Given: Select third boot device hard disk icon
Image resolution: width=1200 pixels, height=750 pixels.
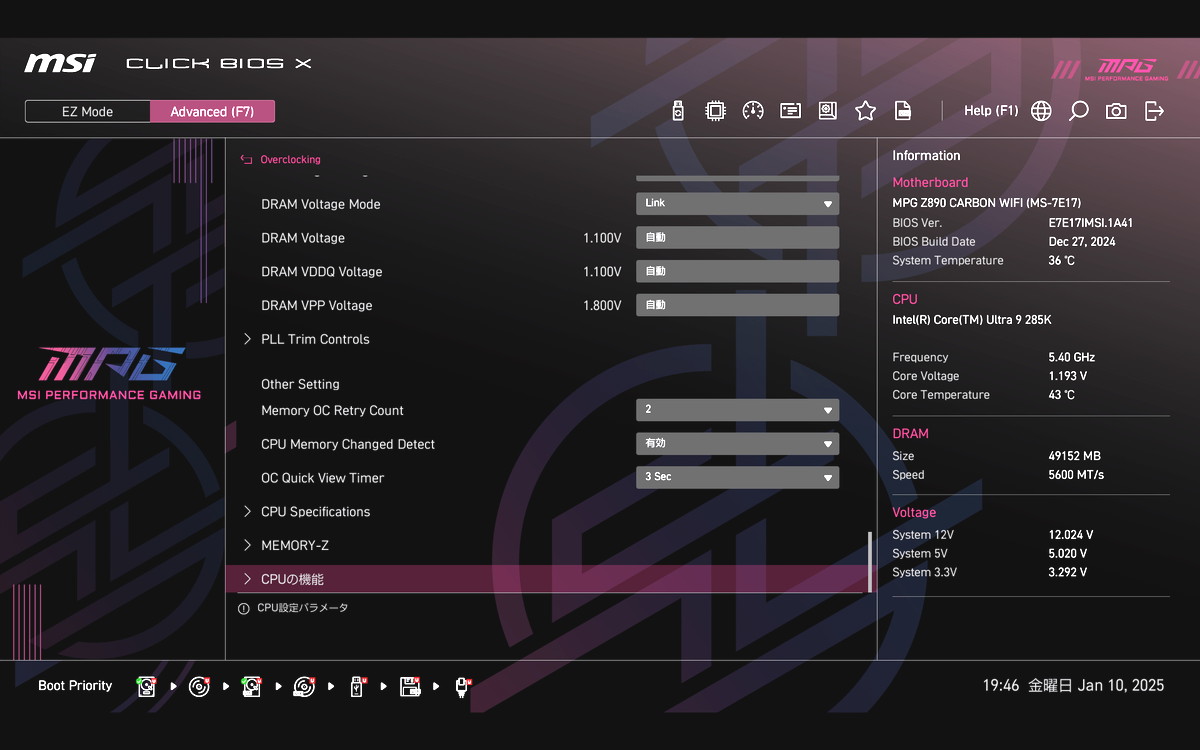Looking at the screenshot, I should coord(252,686).
